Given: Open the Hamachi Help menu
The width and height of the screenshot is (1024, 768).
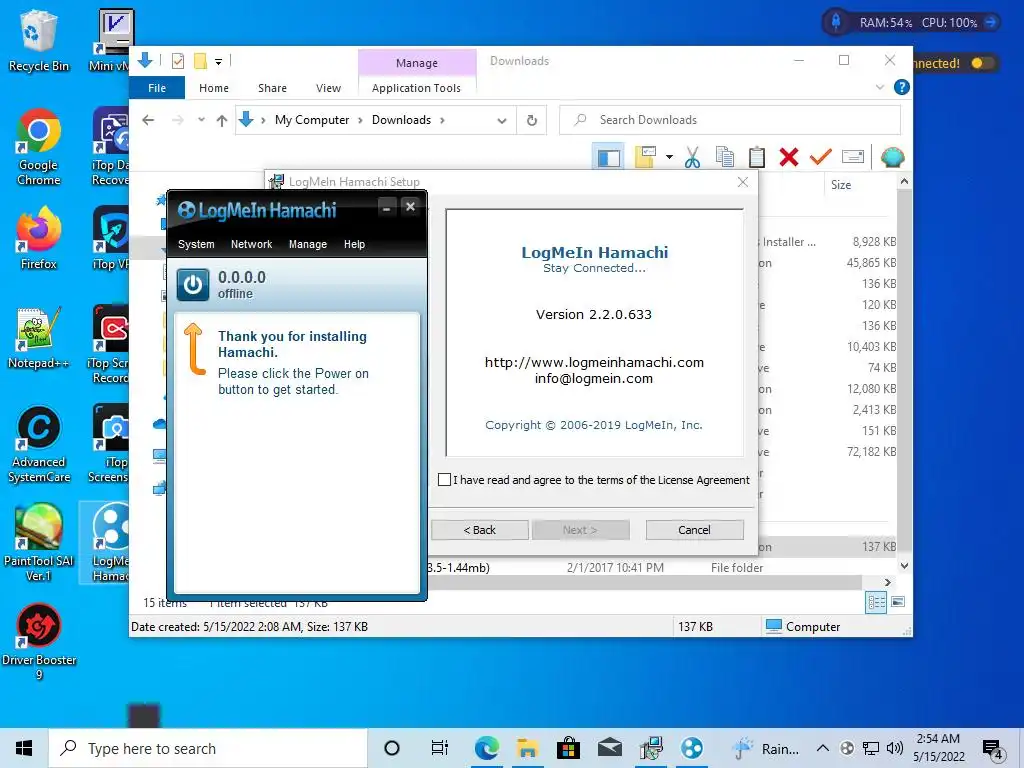Looking at the screenshot, I should tap(354, 244).
